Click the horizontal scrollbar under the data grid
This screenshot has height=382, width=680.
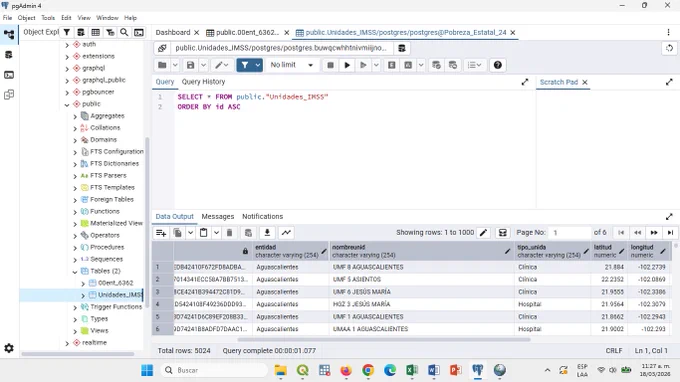tap(384, 340)
